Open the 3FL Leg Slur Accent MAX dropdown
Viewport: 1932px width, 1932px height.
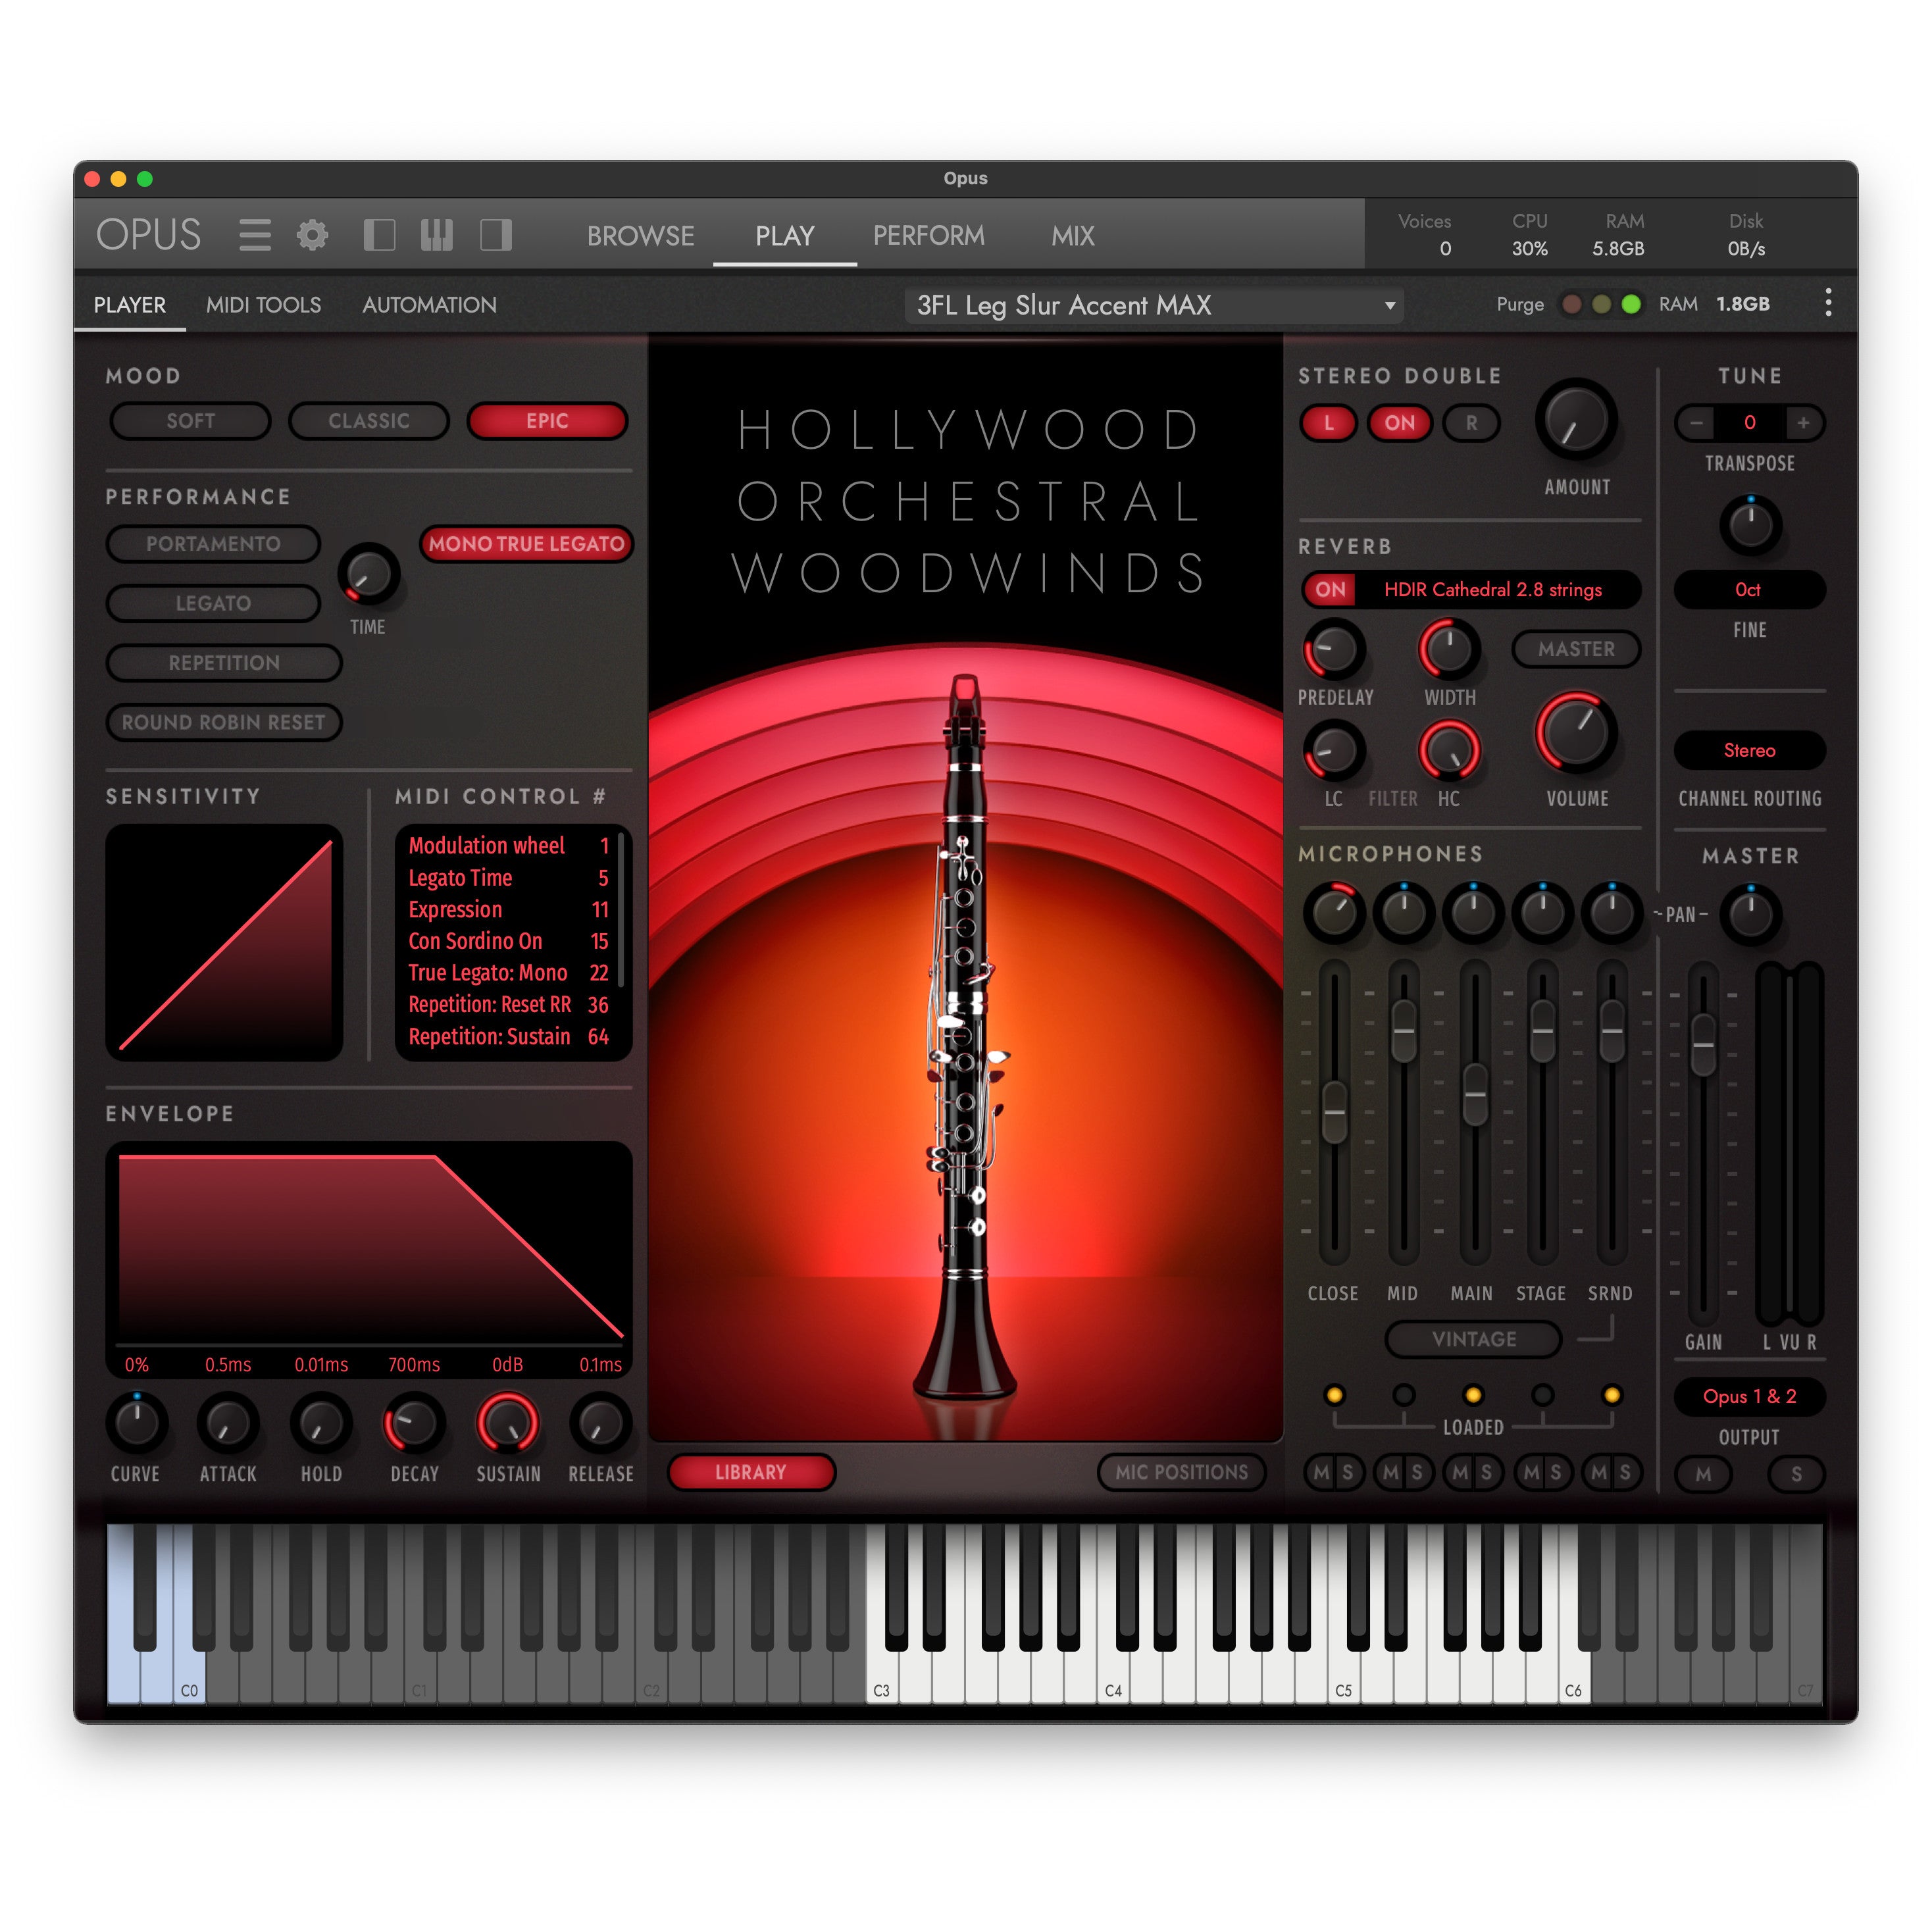pyautogui.click(x=1154, y=305)
